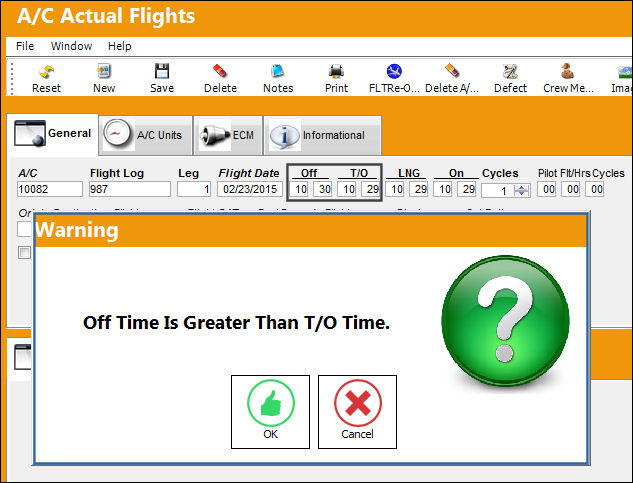
Task: Click the Reset toolbar icon
Action: 46,78
